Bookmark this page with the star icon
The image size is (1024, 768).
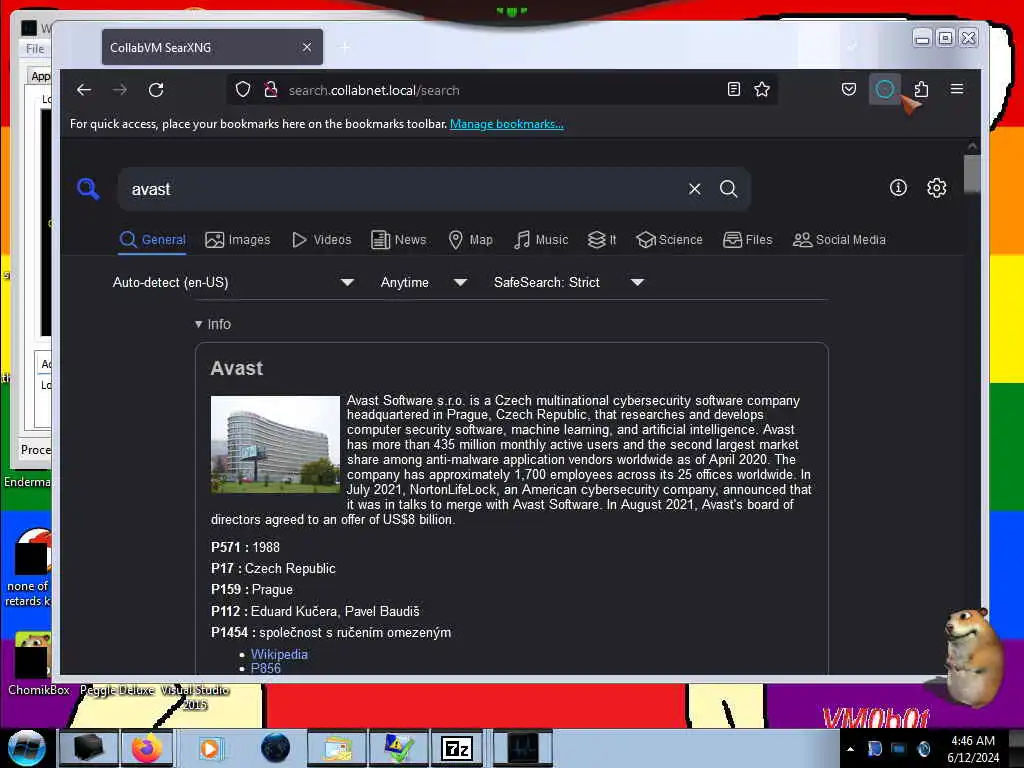tap(761, 89)
